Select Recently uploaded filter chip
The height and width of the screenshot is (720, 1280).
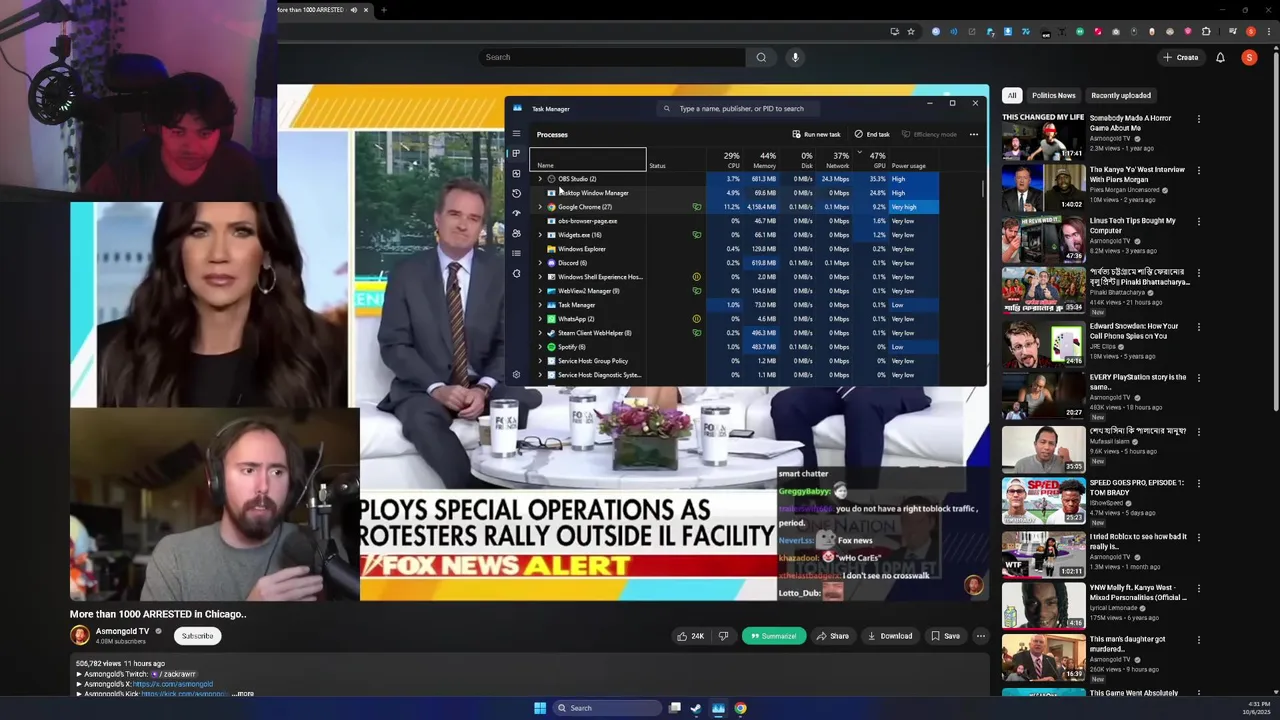(x=1121, y=95)
